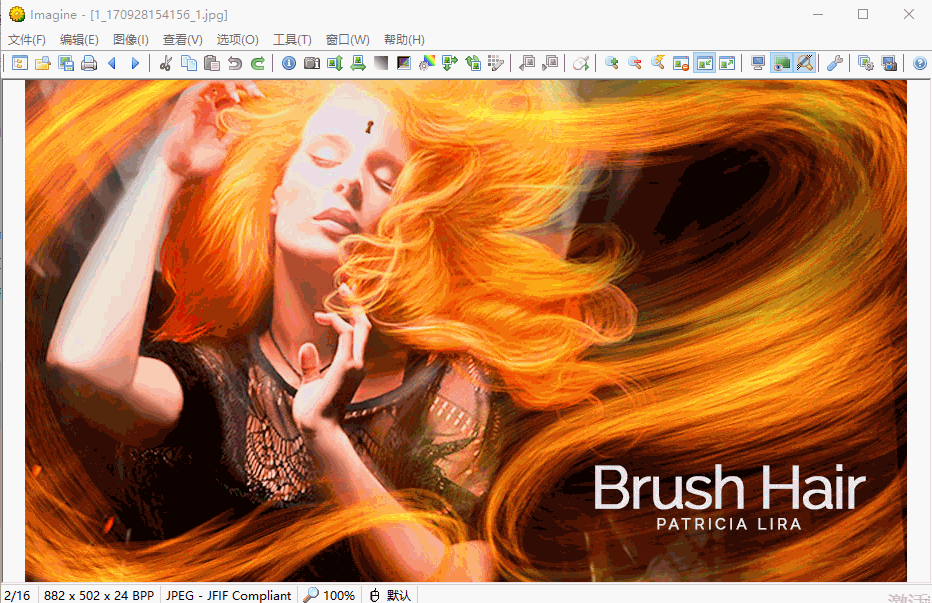The image size is (932, 603).
Task: Click the lightning magnifier zoom icon
Action: coord(658,63)
